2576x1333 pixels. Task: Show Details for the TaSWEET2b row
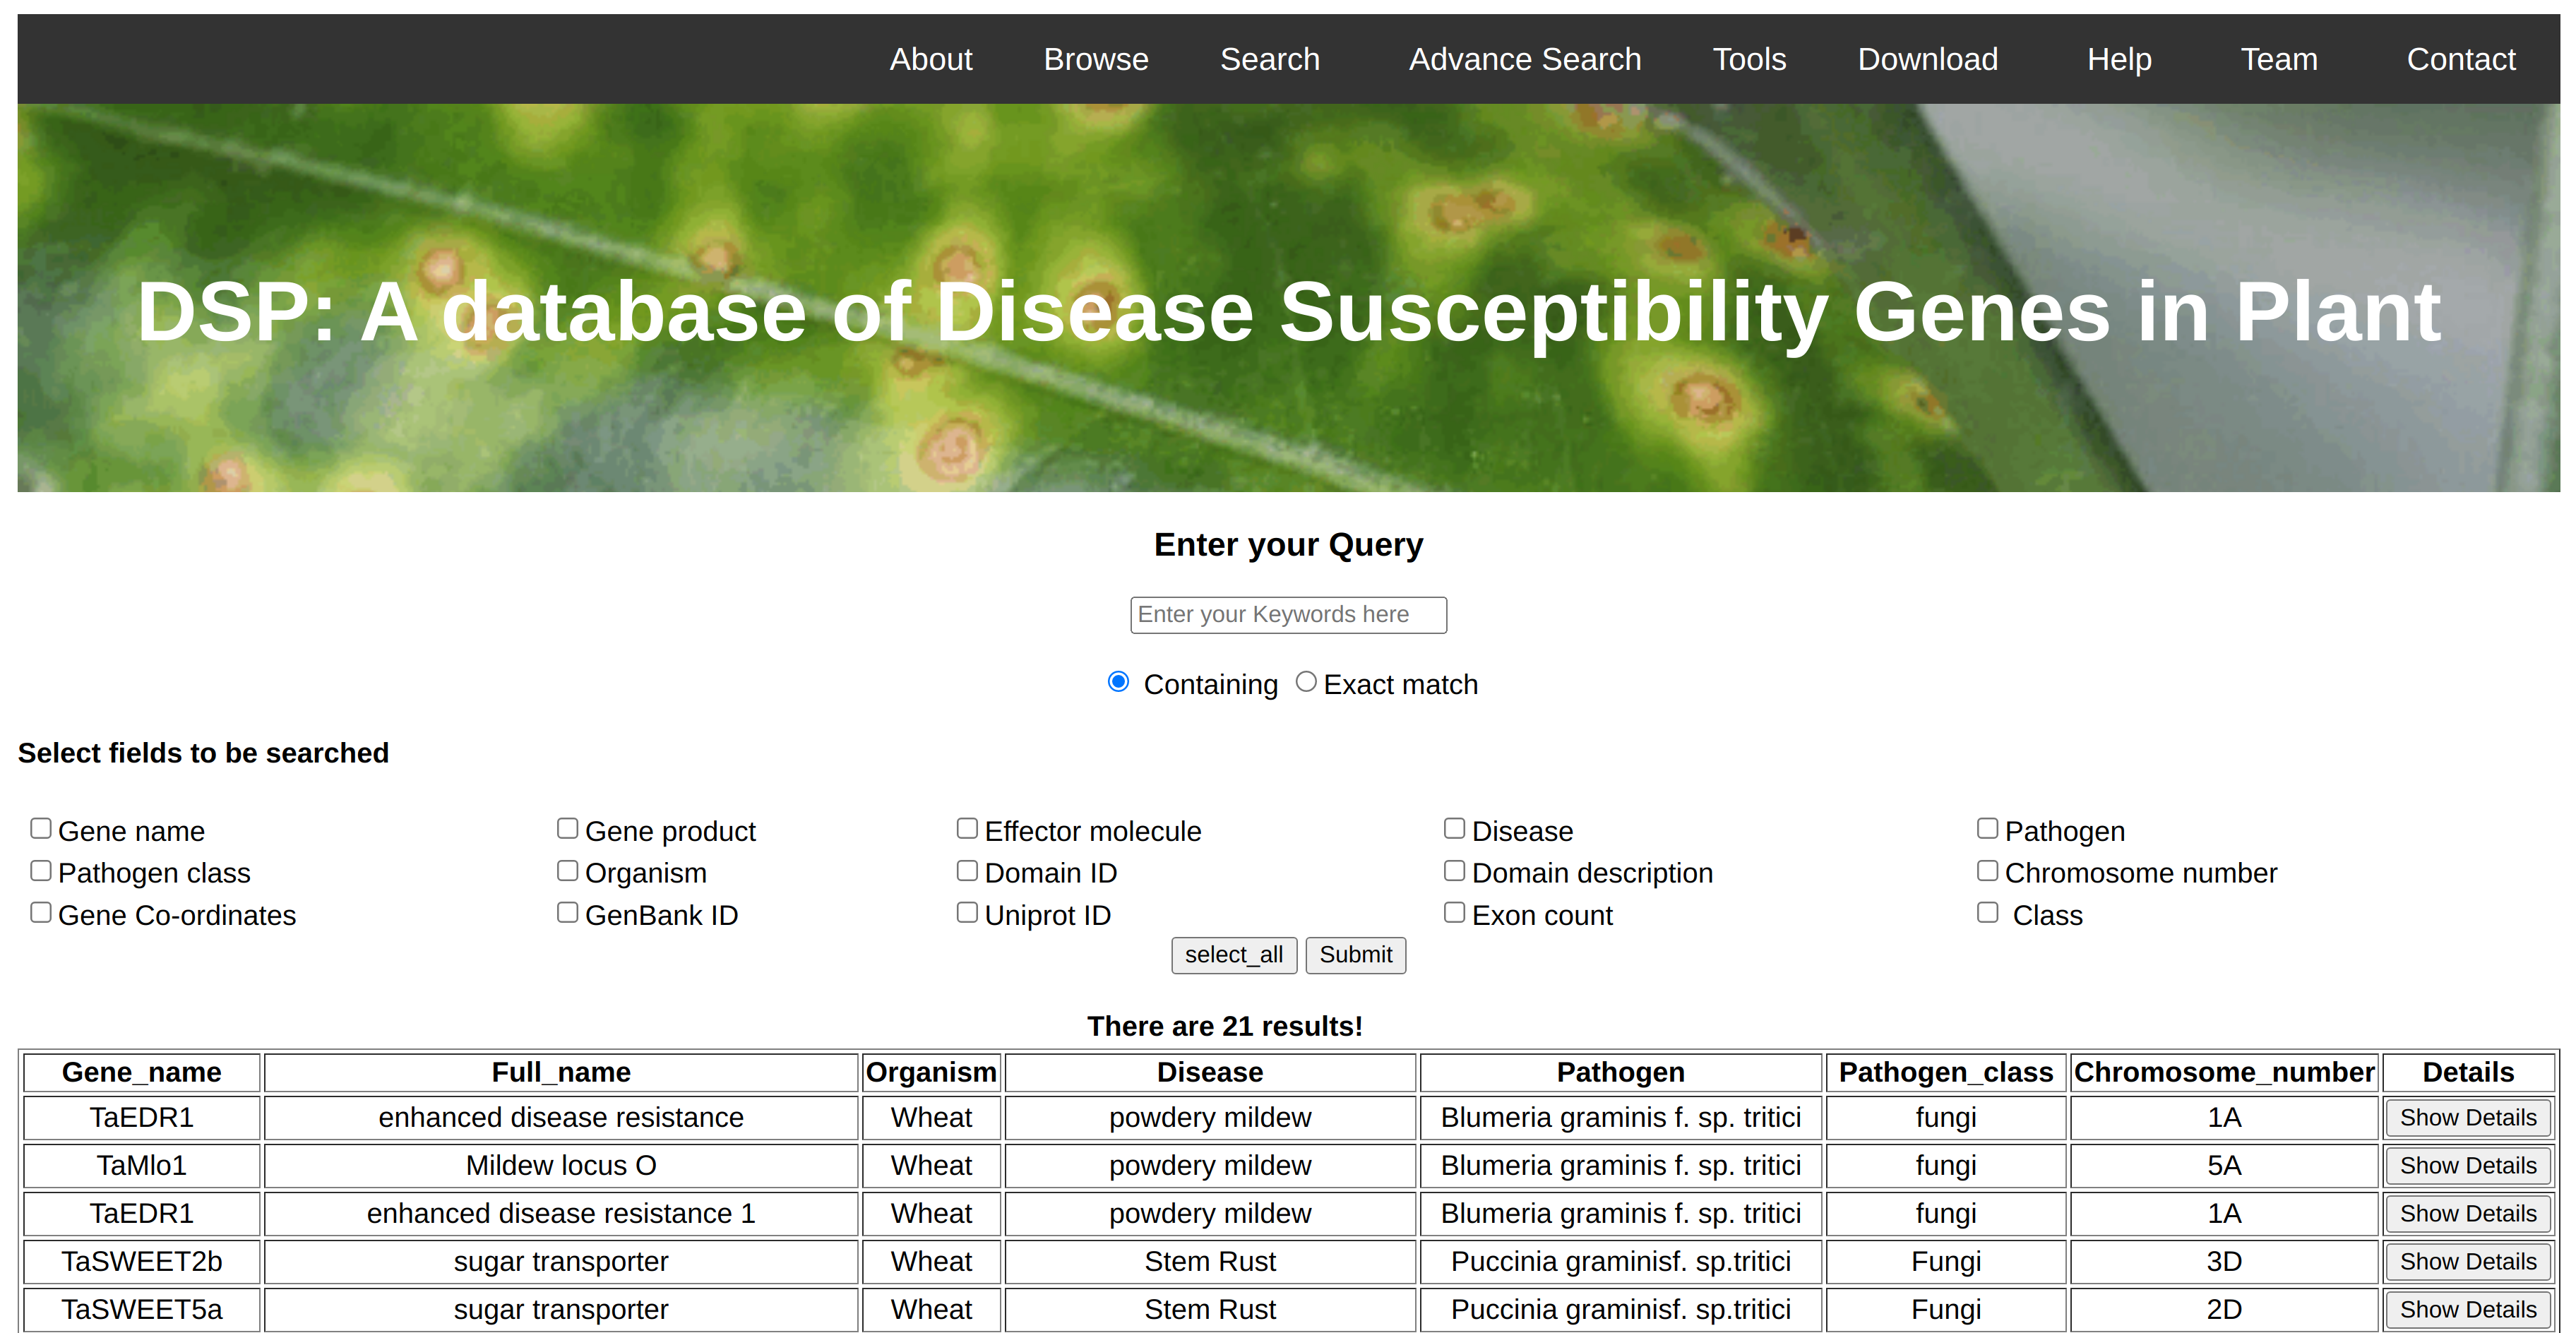tap(2467, 1261)
